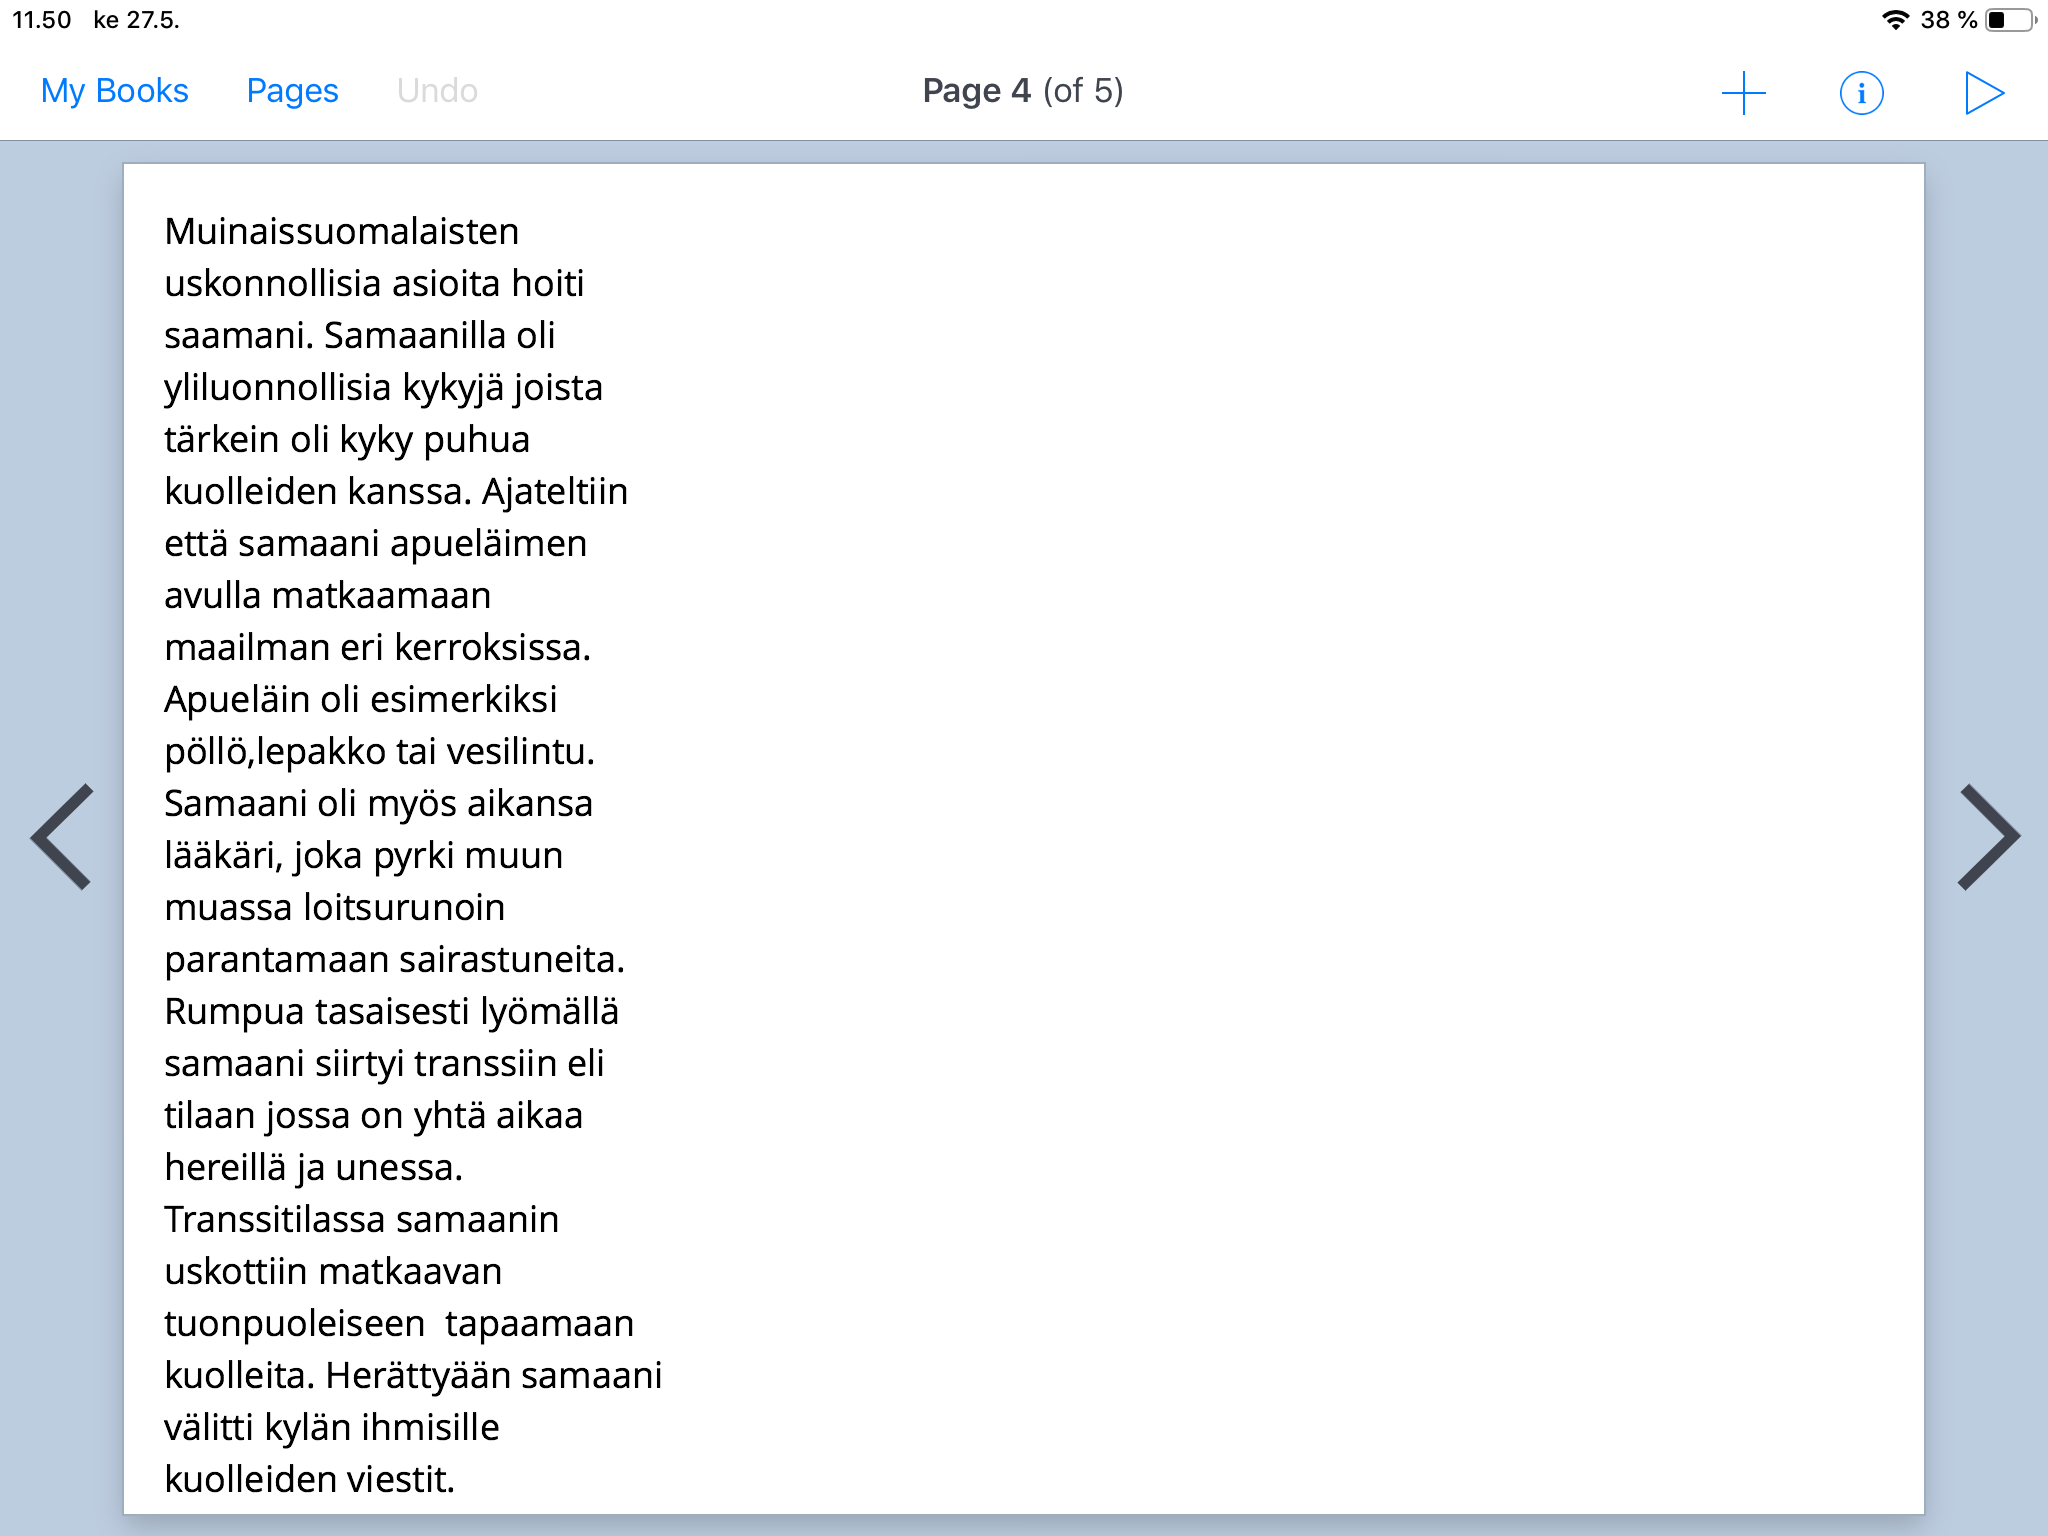The height and width of the screenshot is (1536, 2048).
Task: Tap the battery icon in status bar
Action: coord(2010,20)
